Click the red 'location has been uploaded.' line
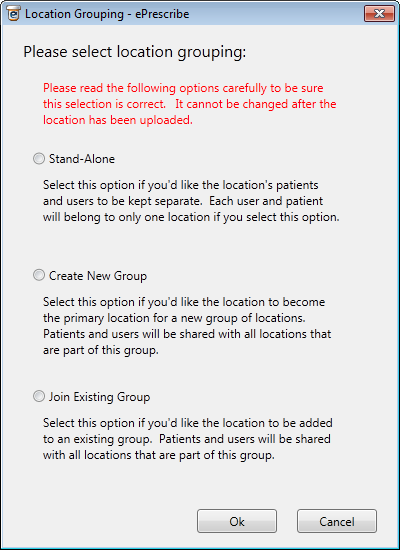 pyautogui.click(x=118, y=120)
